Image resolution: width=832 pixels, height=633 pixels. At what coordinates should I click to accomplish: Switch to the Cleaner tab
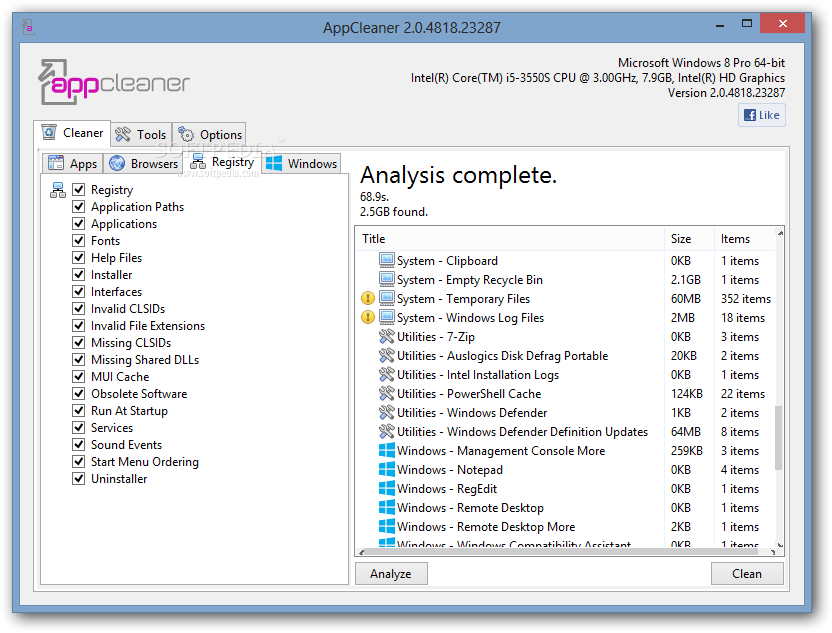72,133
